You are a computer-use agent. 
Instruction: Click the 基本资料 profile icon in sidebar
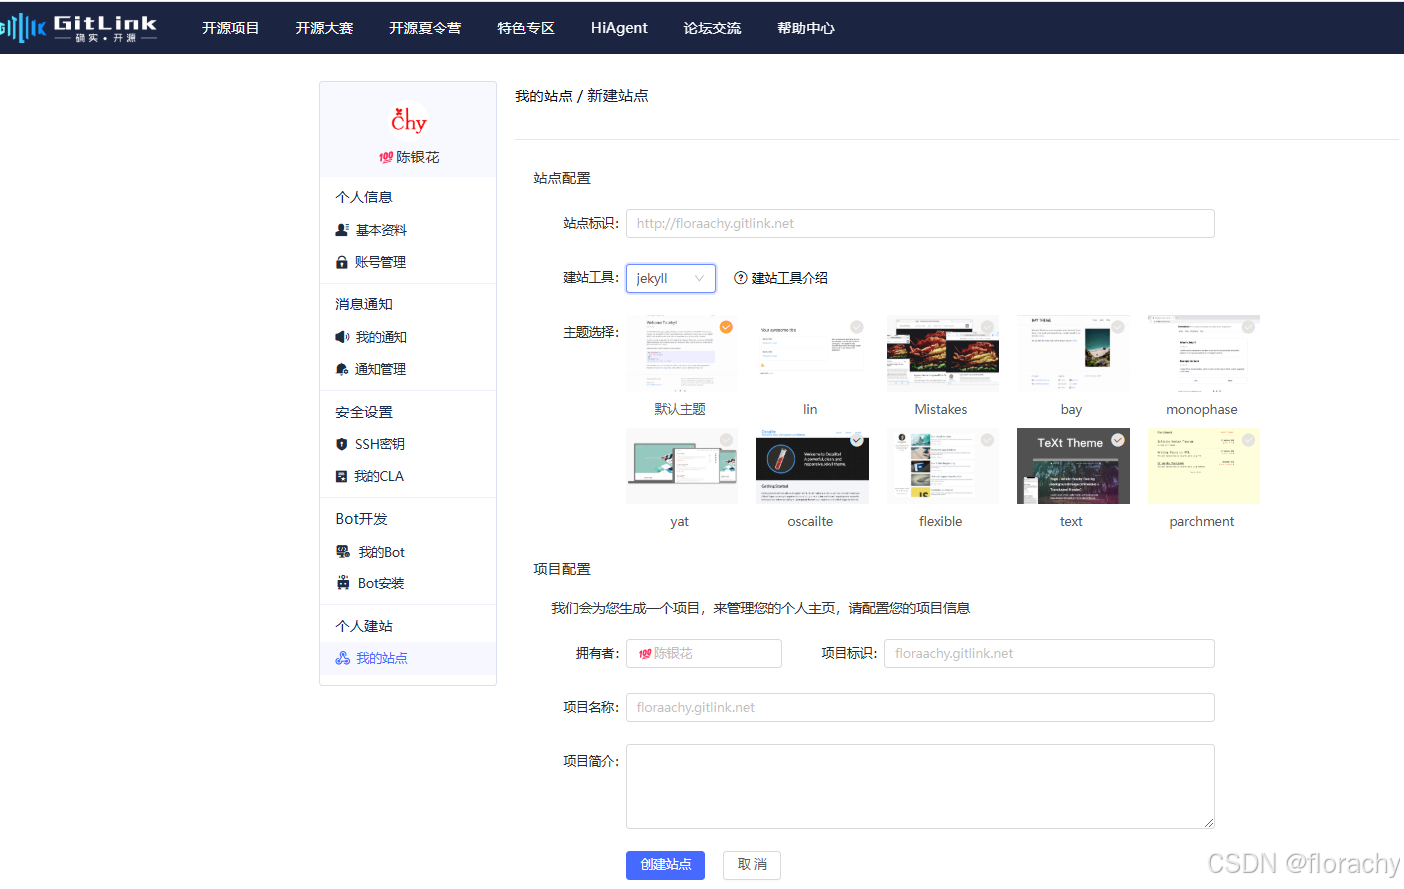[342, 229]
